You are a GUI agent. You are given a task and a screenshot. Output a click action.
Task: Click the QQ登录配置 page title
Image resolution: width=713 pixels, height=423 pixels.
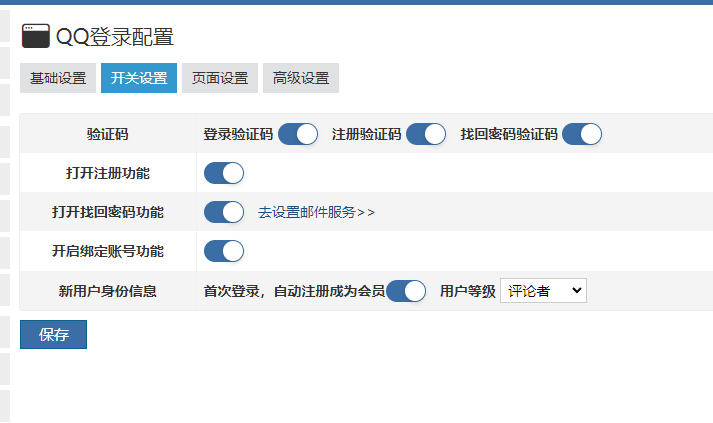click(115, 37)
